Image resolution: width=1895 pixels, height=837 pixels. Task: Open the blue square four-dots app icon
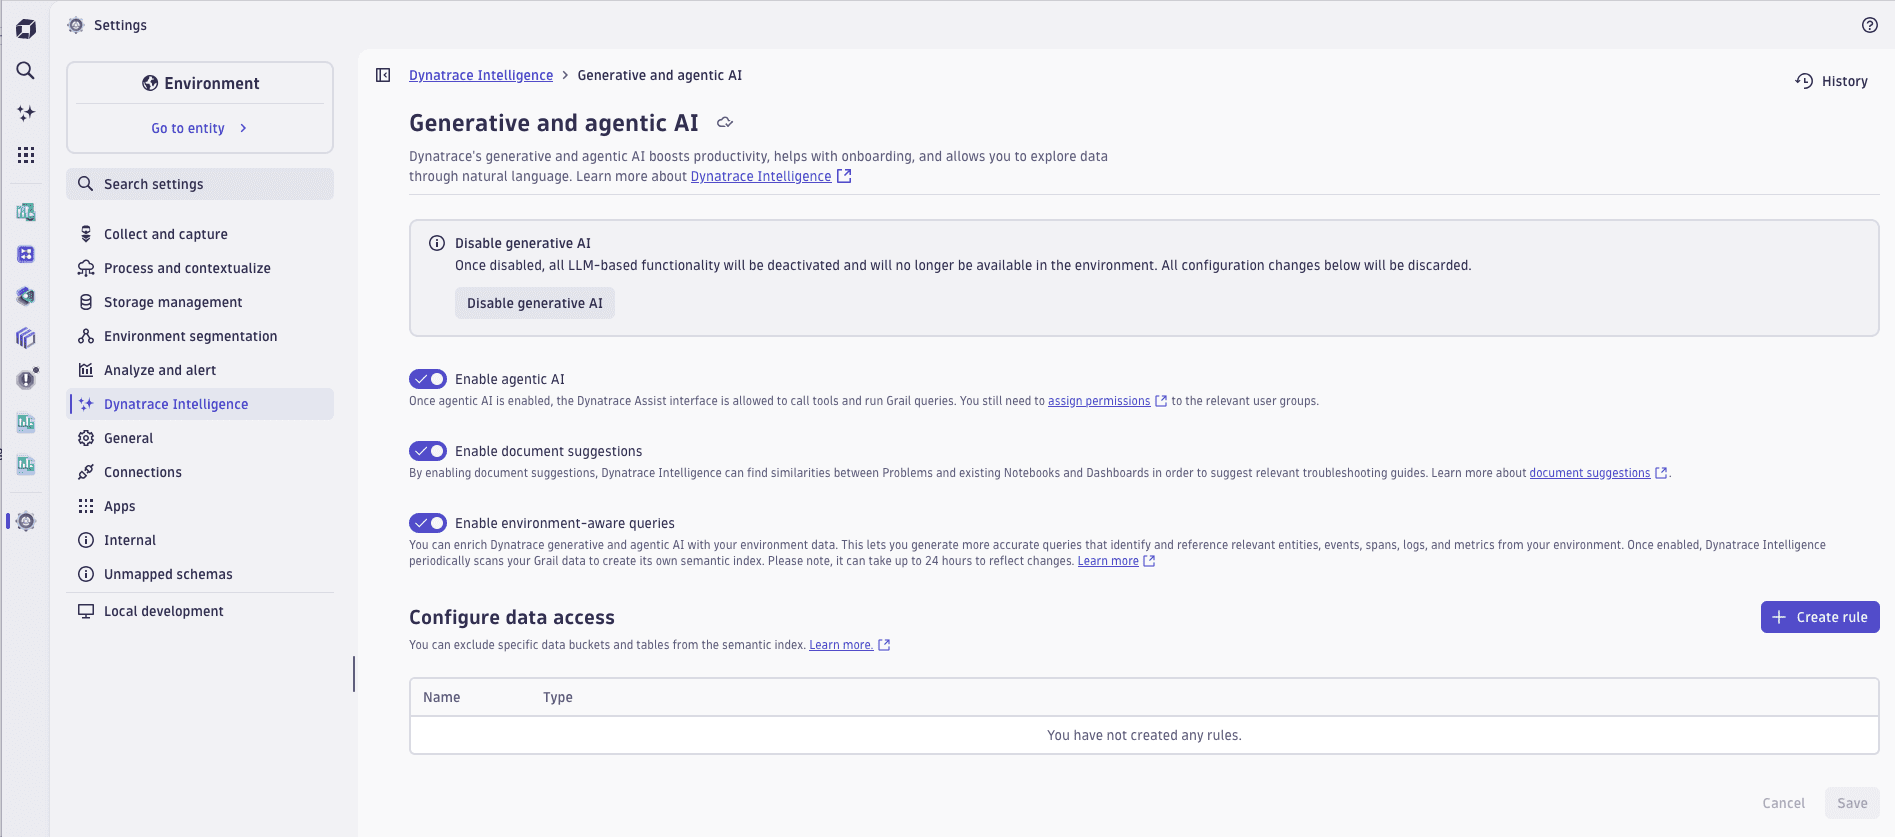pyautogui.click(x=26, y=254)
